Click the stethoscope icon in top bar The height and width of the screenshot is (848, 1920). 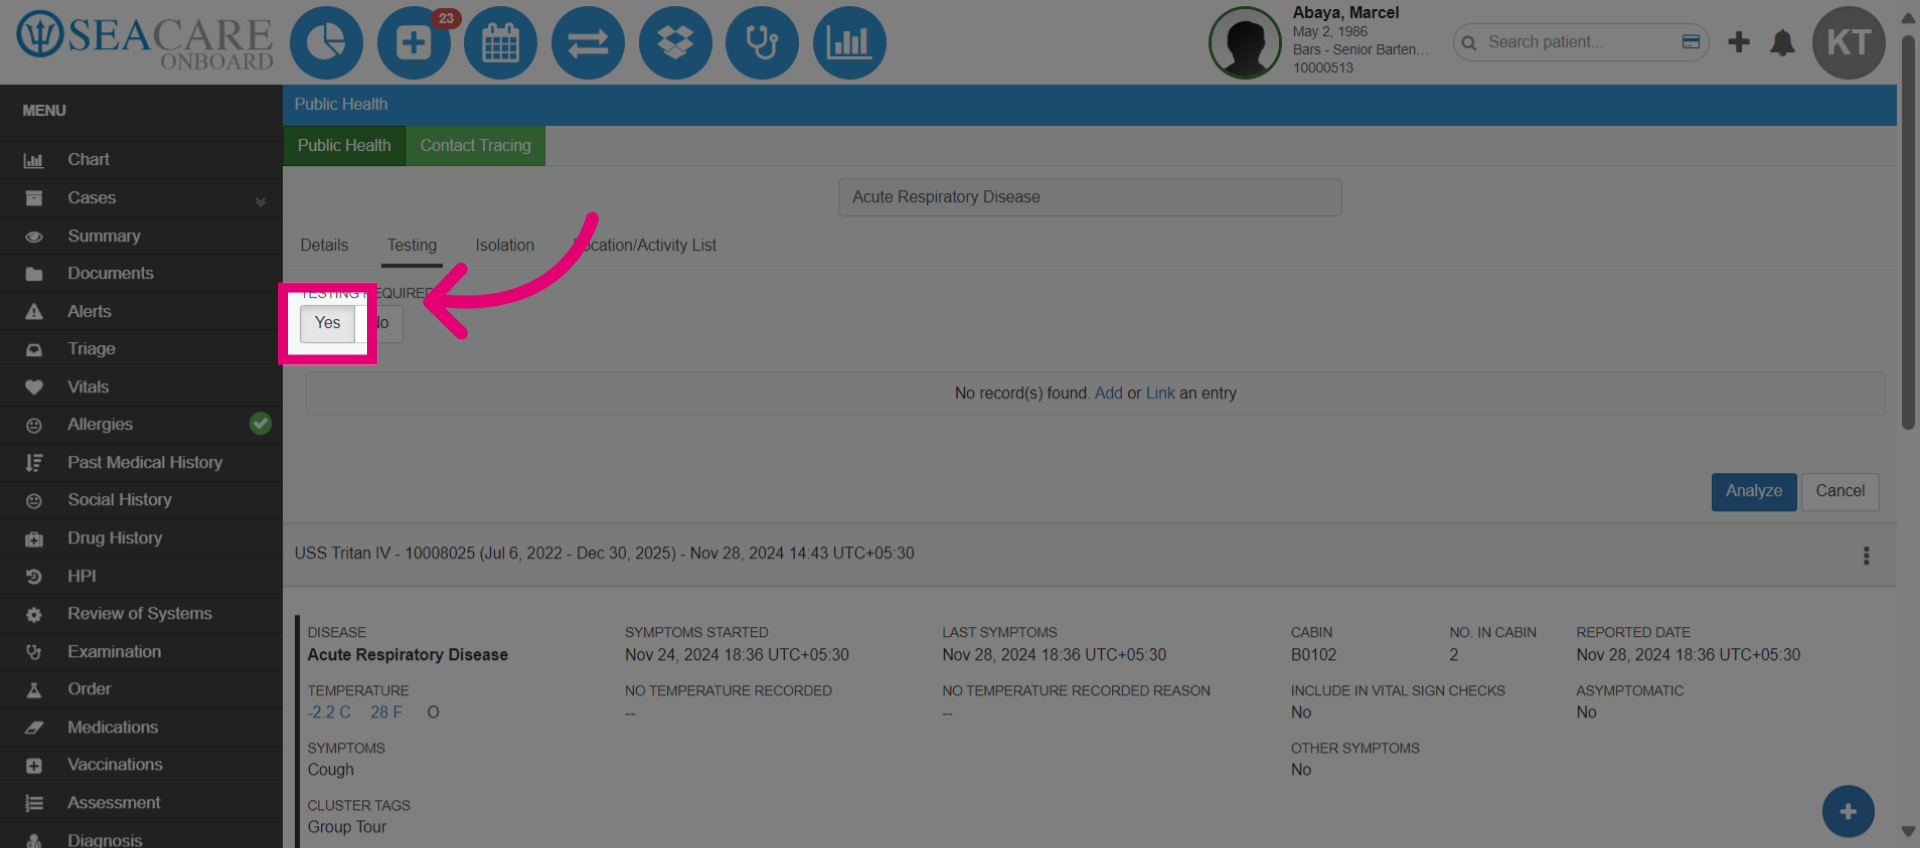click(x=762, y=43)
